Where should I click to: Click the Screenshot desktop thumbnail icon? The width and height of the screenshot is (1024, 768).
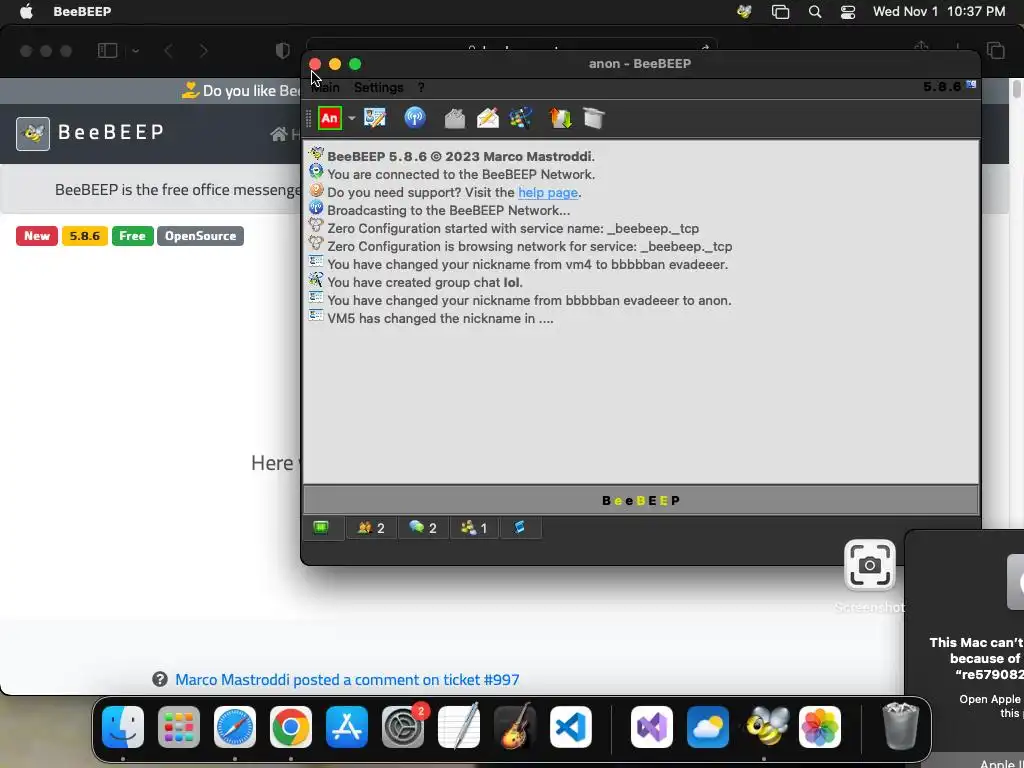(x=869, y=566)
